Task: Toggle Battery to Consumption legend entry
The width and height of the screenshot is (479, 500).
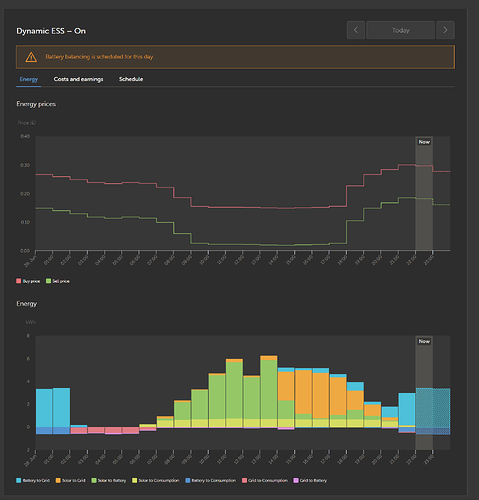Action: pos(211,480)
